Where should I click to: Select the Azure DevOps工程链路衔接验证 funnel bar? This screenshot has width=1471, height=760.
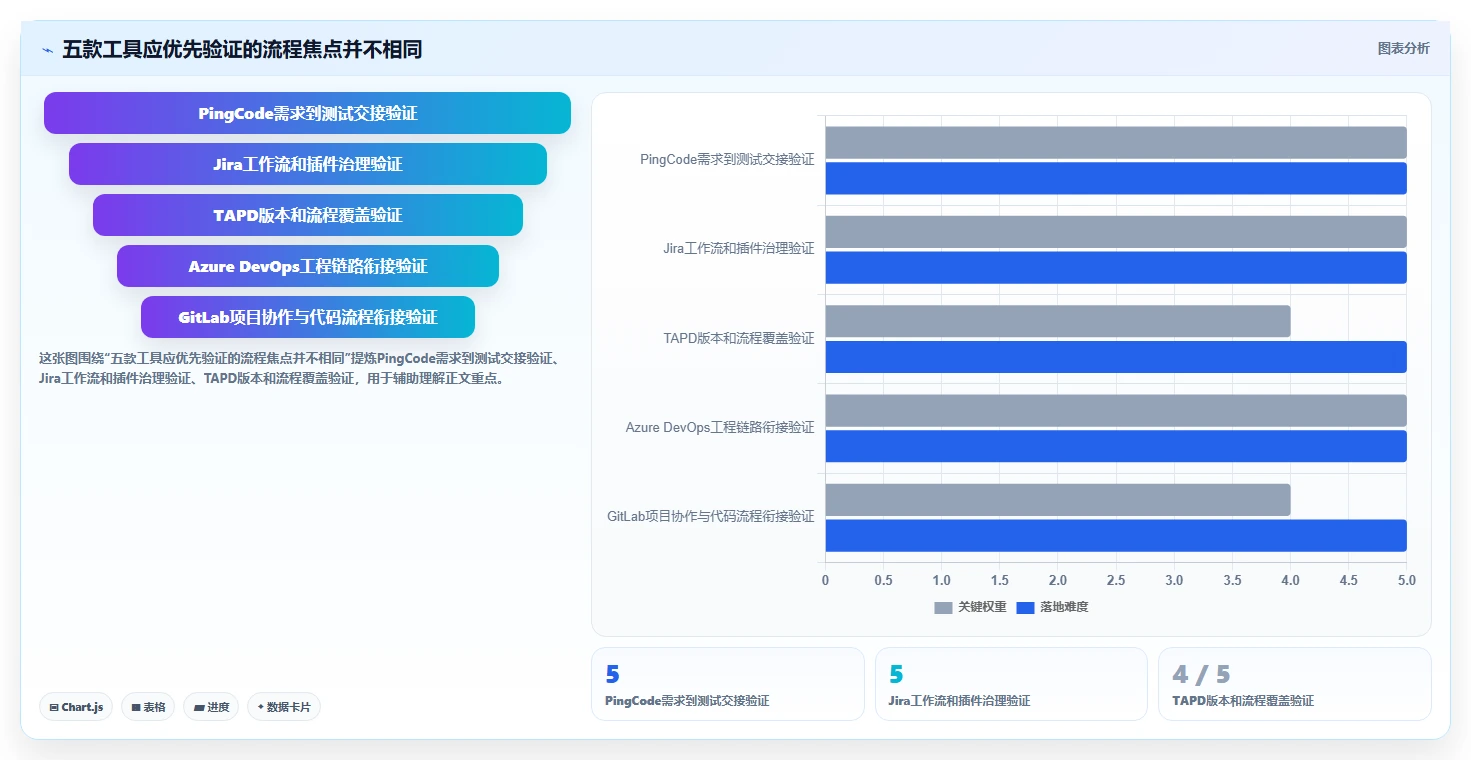308,266
